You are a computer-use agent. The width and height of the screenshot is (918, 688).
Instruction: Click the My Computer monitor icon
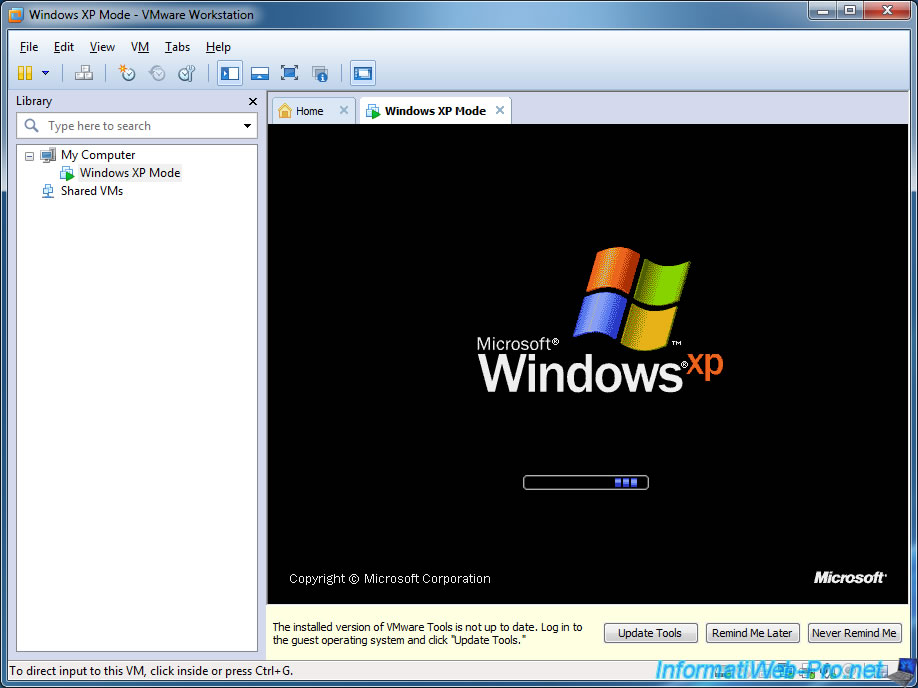[48, 155]
